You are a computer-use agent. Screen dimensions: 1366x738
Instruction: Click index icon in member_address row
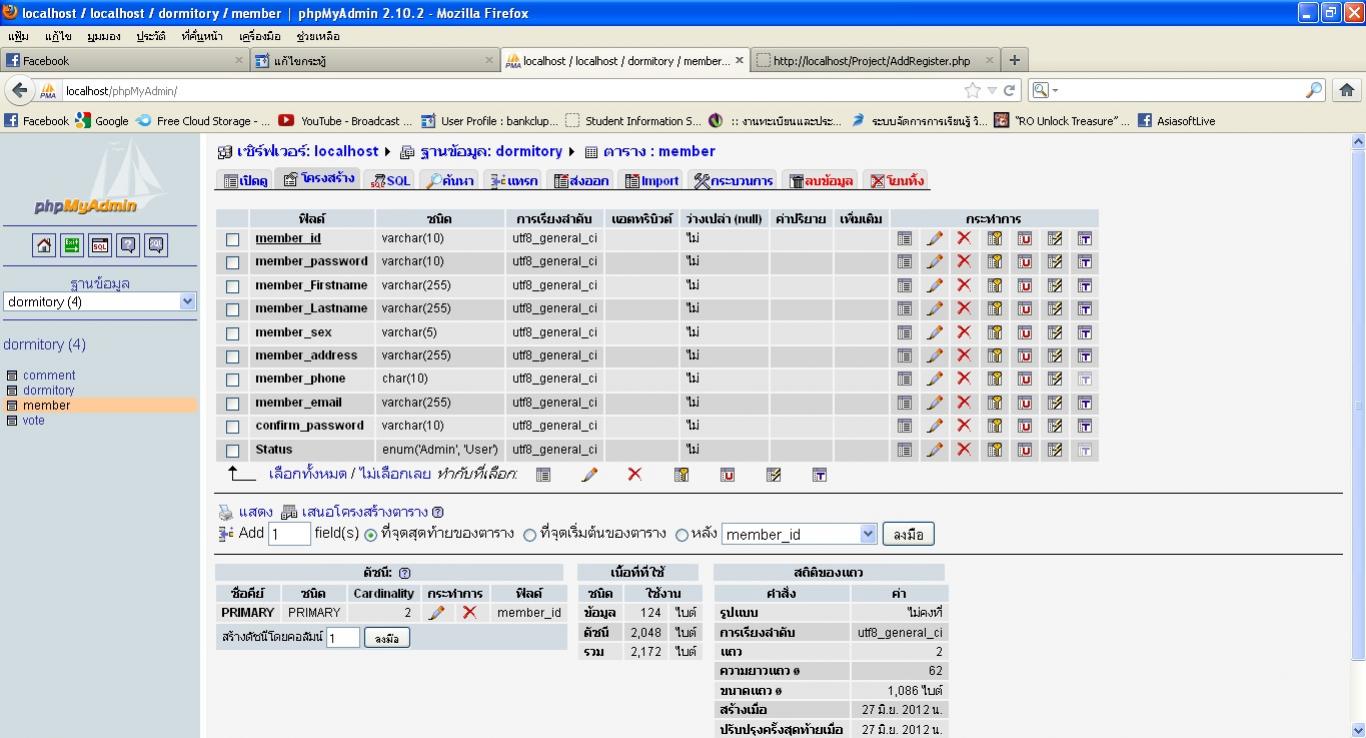[1054, 355]
